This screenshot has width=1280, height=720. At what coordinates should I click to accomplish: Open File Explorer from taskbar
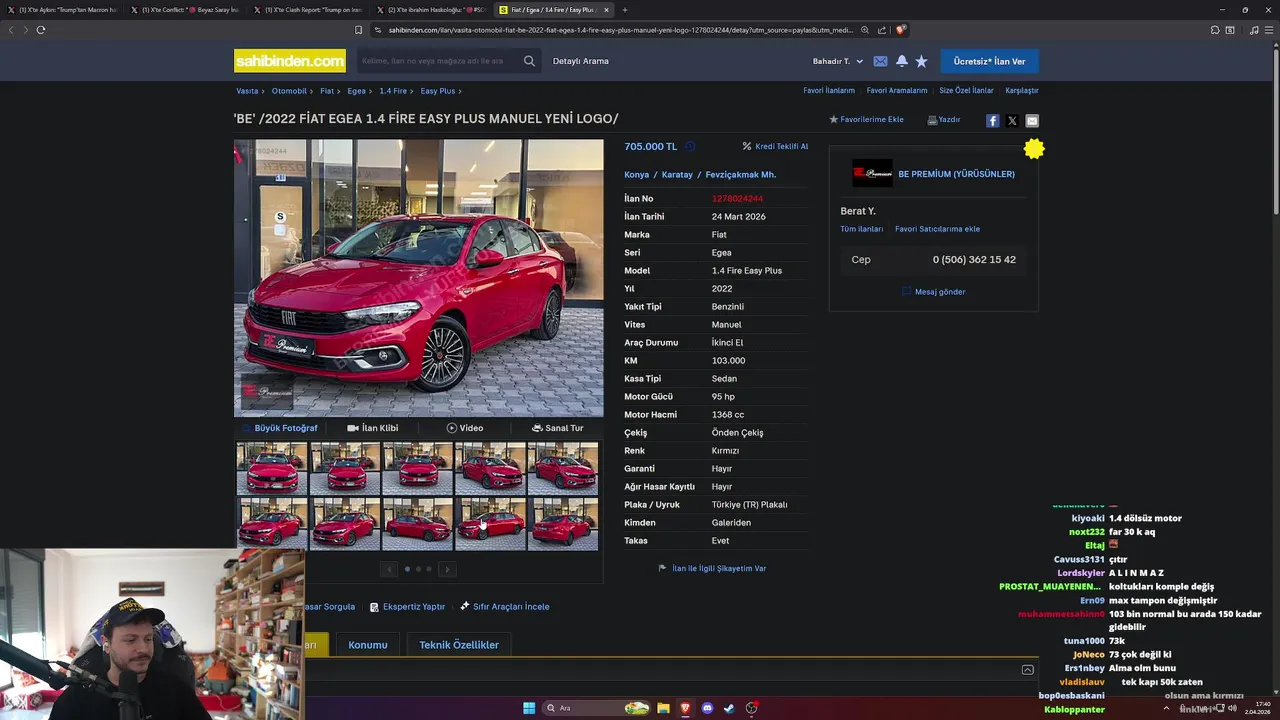[663, 708]
